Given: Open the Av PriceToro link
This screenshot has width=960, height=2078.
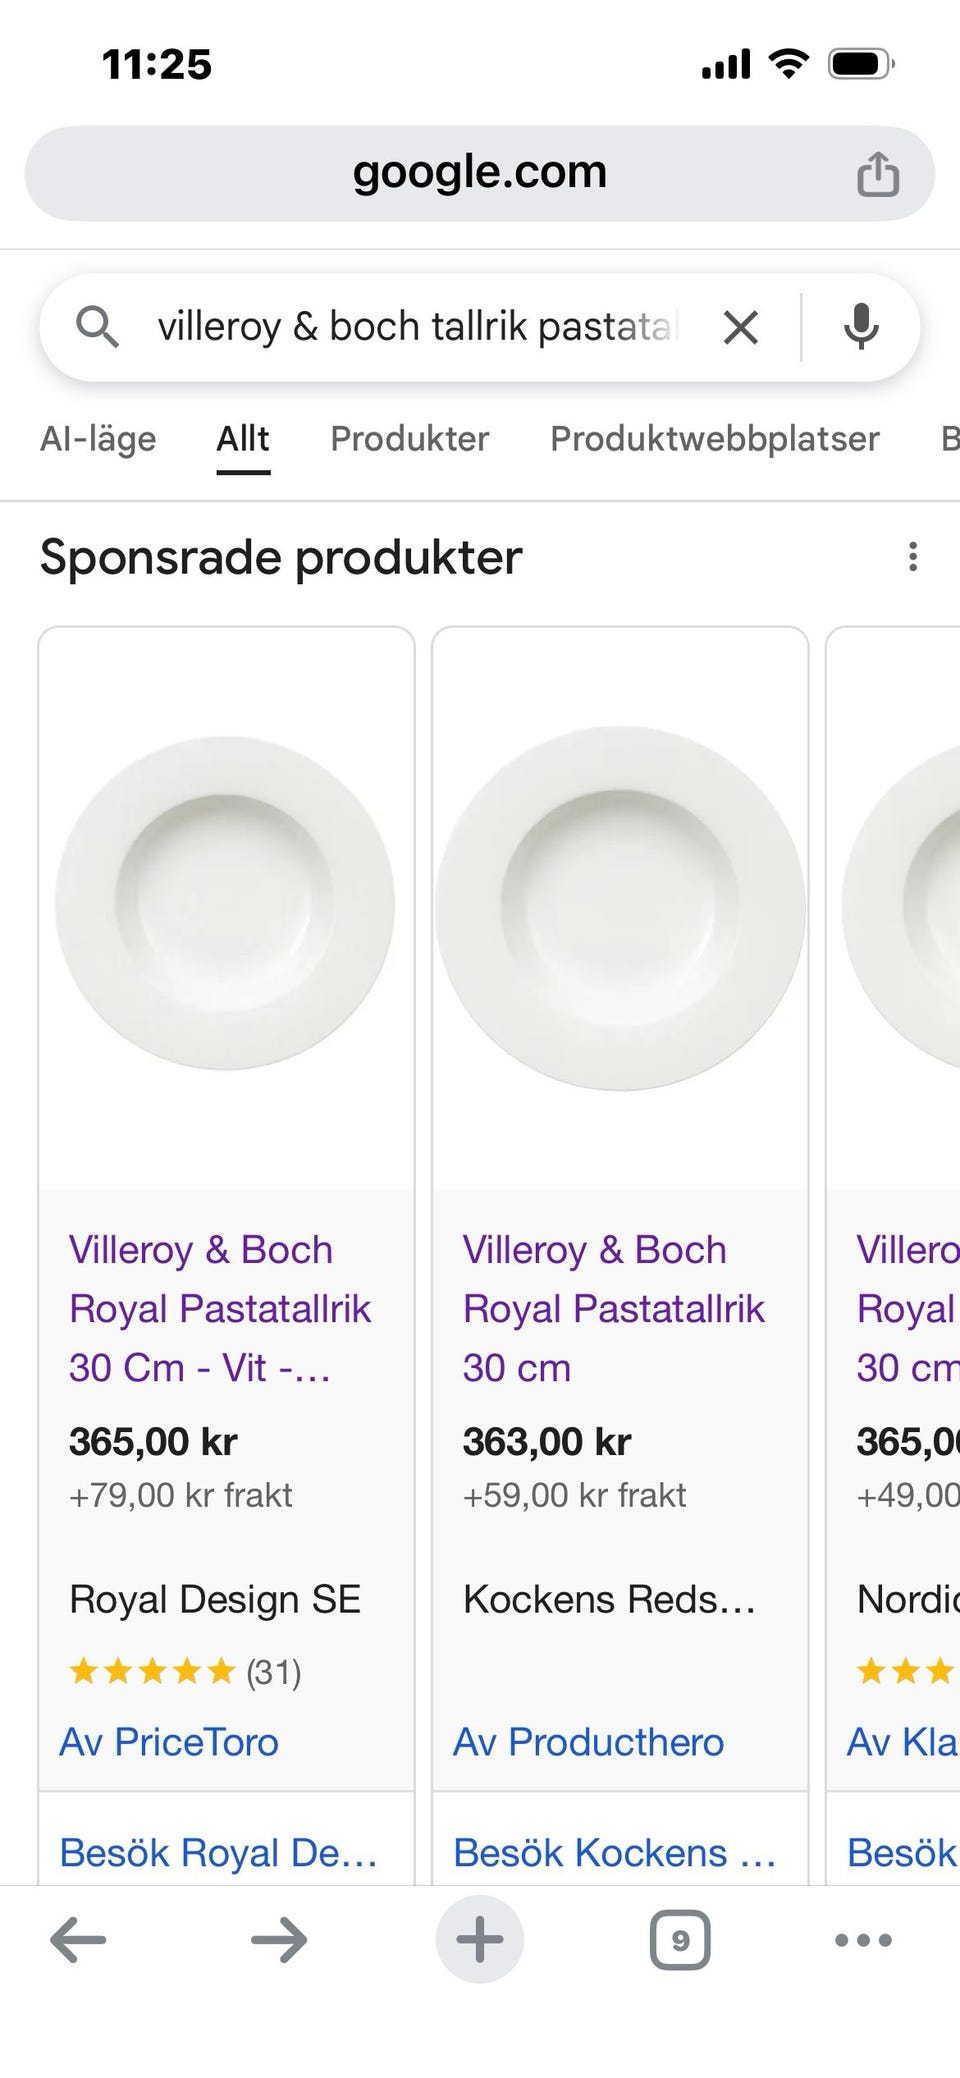Looking at the screenshot, I should pos(169,1742).
